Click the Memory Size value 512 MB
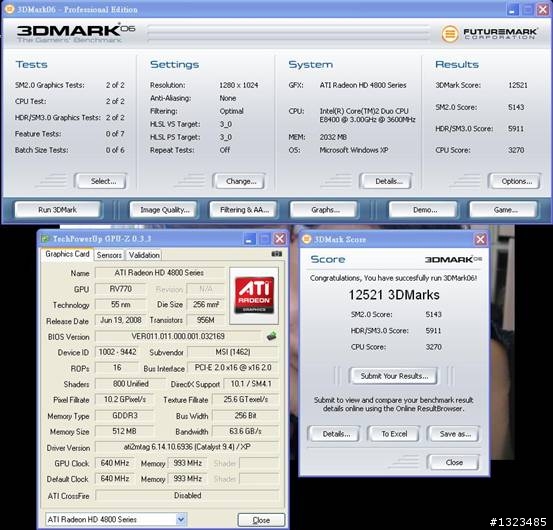Screen dimensions: 553x530 (124, 431)
